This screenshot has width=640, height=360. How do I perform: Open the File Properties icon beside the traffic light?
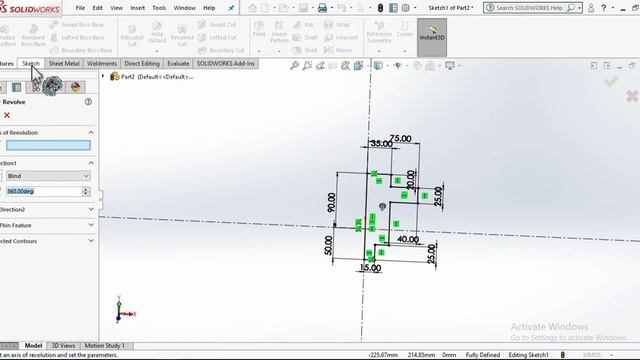(393, 8)
